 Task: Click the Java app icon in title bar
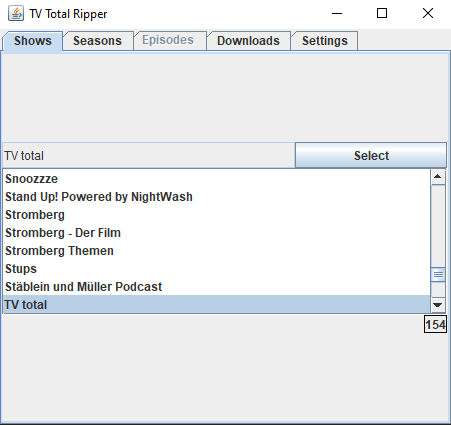point(16,14)
